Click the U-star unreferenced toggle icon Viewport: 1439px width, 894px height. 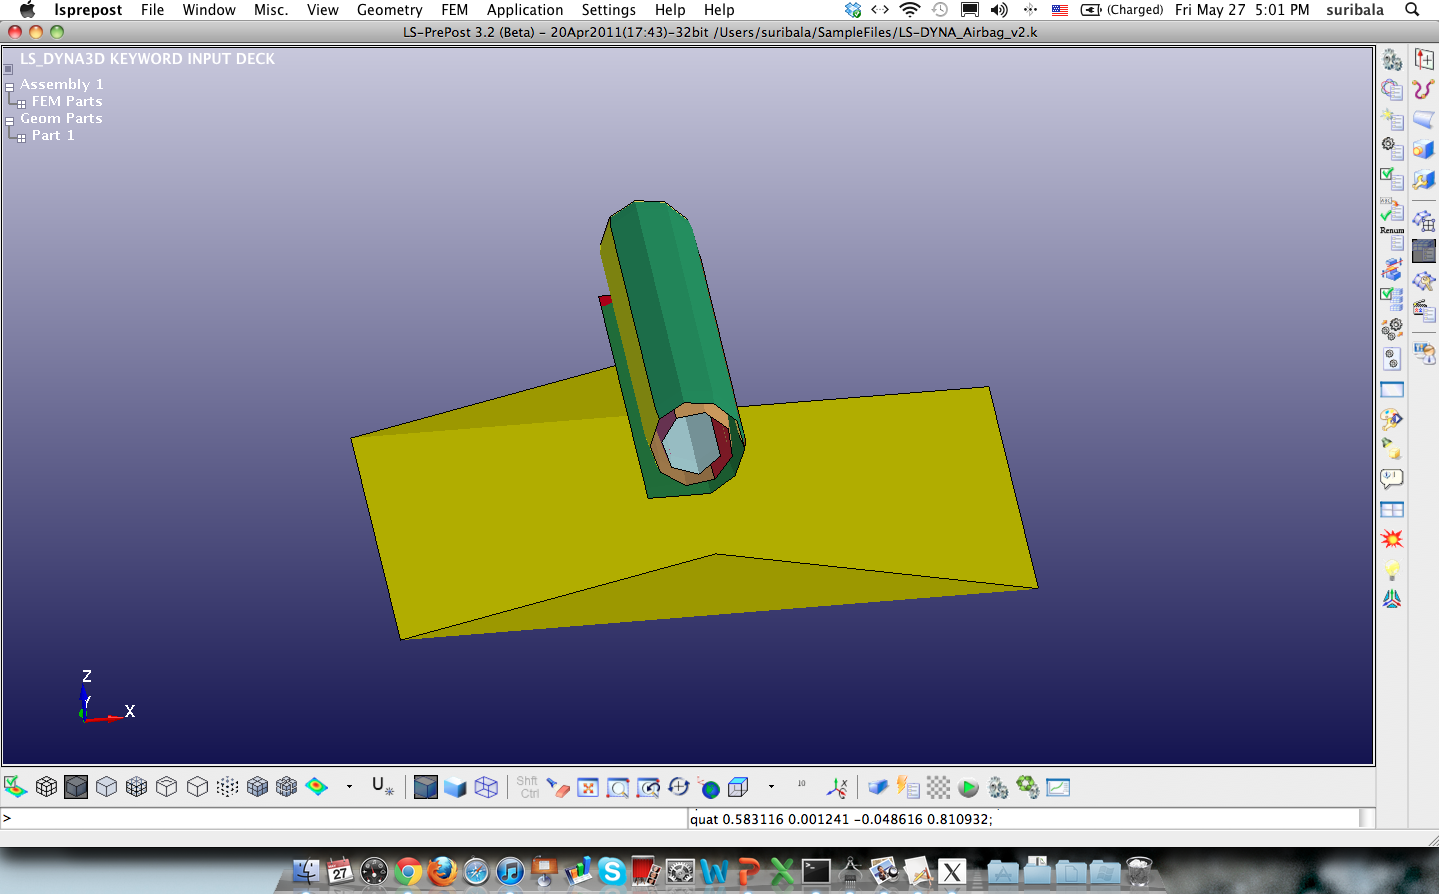point(382,787)
